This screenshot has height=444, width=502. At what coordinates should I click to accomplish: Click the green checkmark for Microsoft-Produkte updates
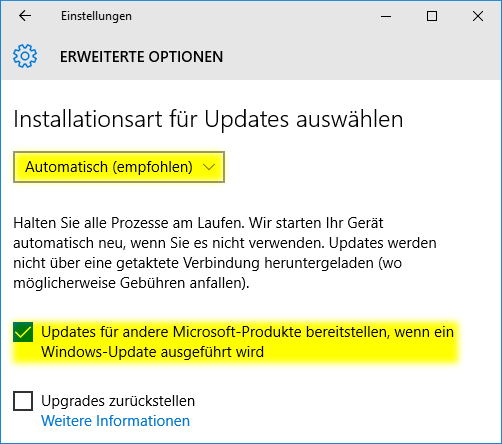pyautogui.click(x=23, y=332)
